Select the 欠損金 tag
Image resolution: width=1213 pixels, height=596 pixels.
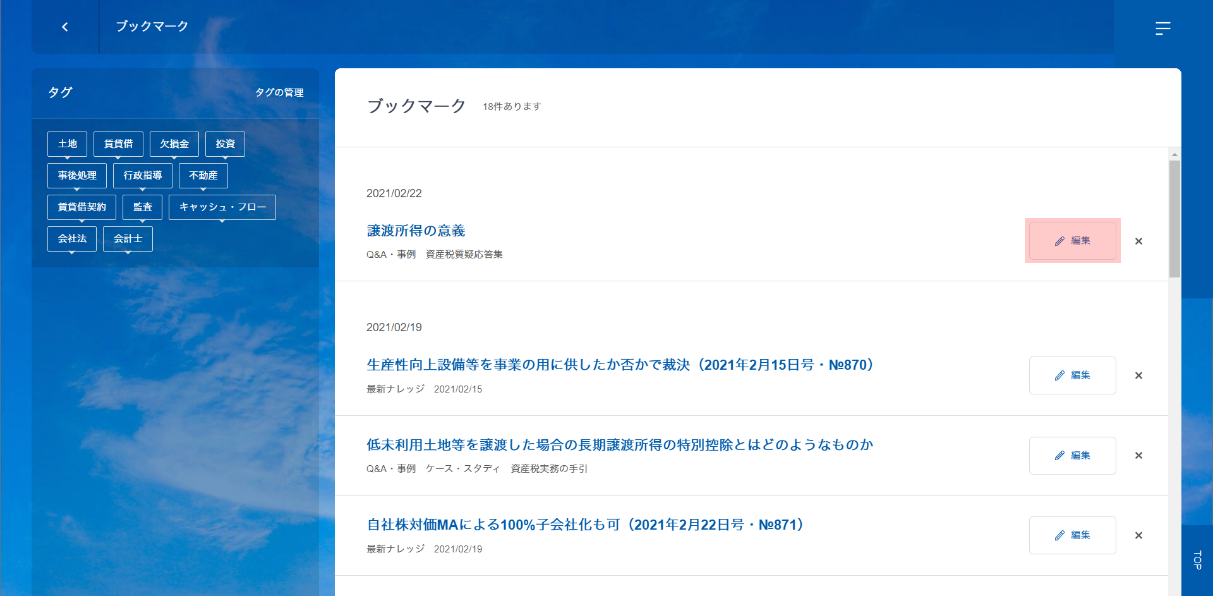pos(175,144)
